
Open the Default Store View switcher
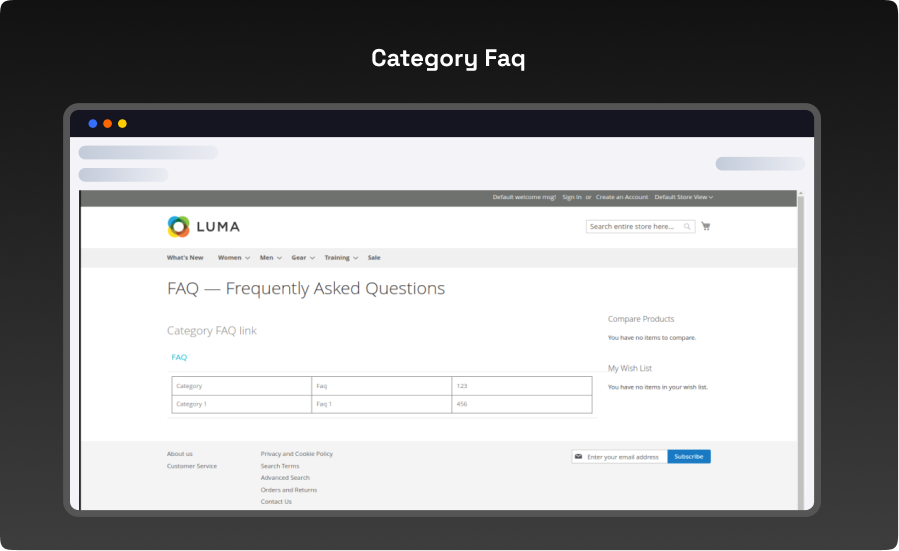(684, 197)
